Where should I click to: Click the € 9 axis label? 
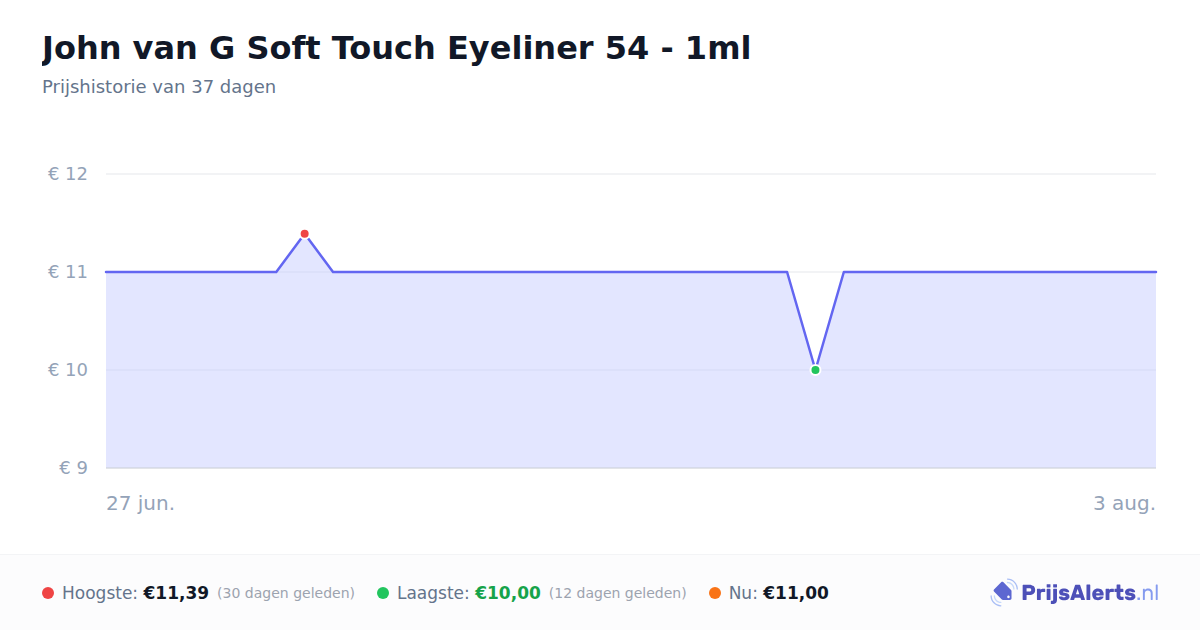(73, 468)
